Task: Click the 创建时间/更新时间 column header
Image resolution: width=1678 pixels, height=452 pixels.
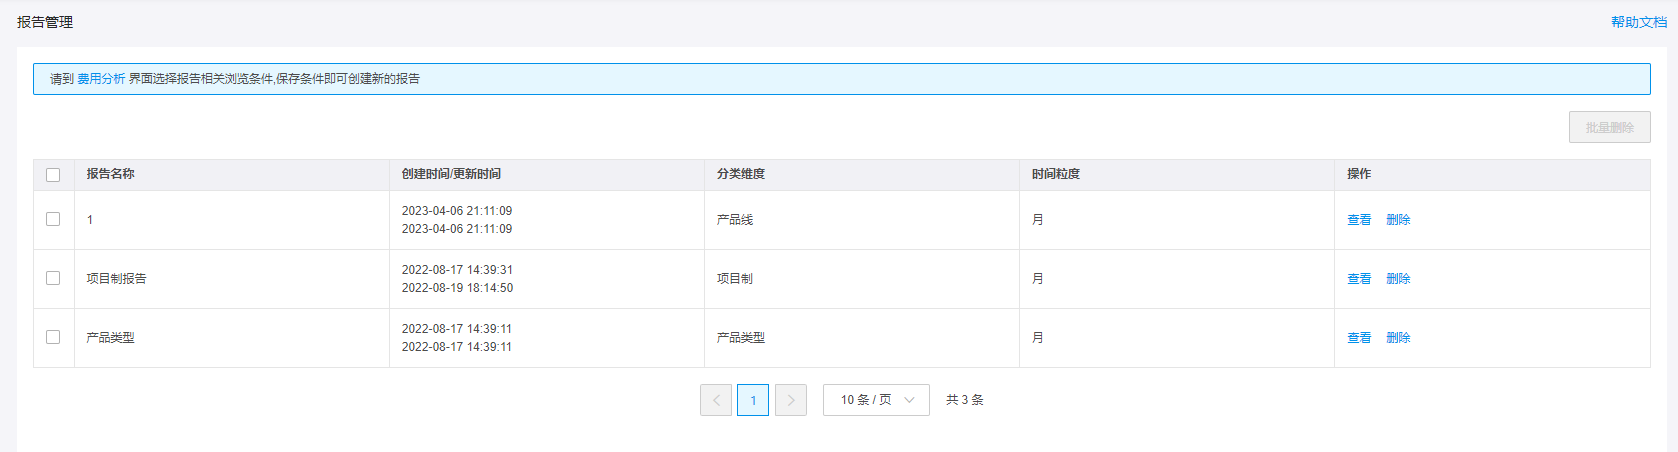Action: tap(451, 174)
